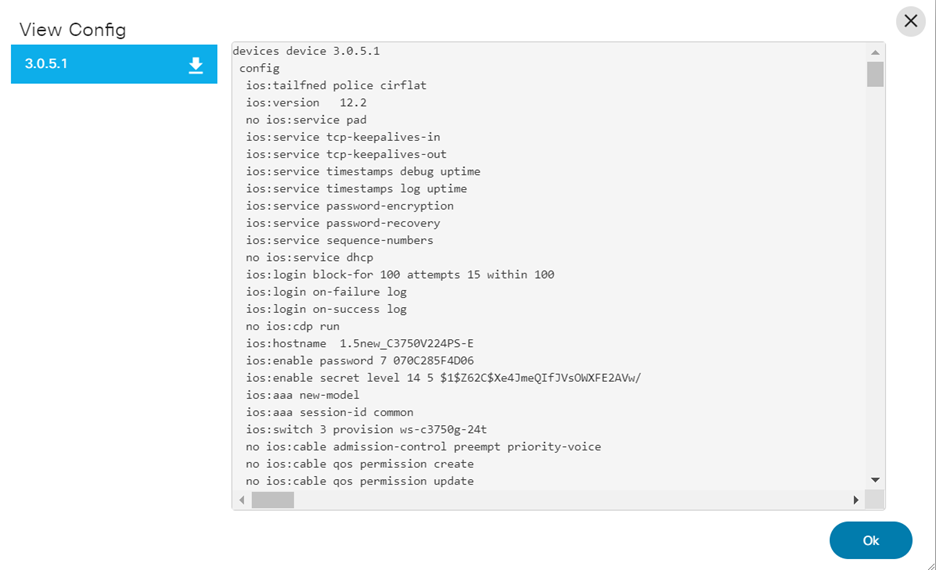Click the horizontal scrollbar left arrow
The image size is (936, 570).
(x=242, y=499)
